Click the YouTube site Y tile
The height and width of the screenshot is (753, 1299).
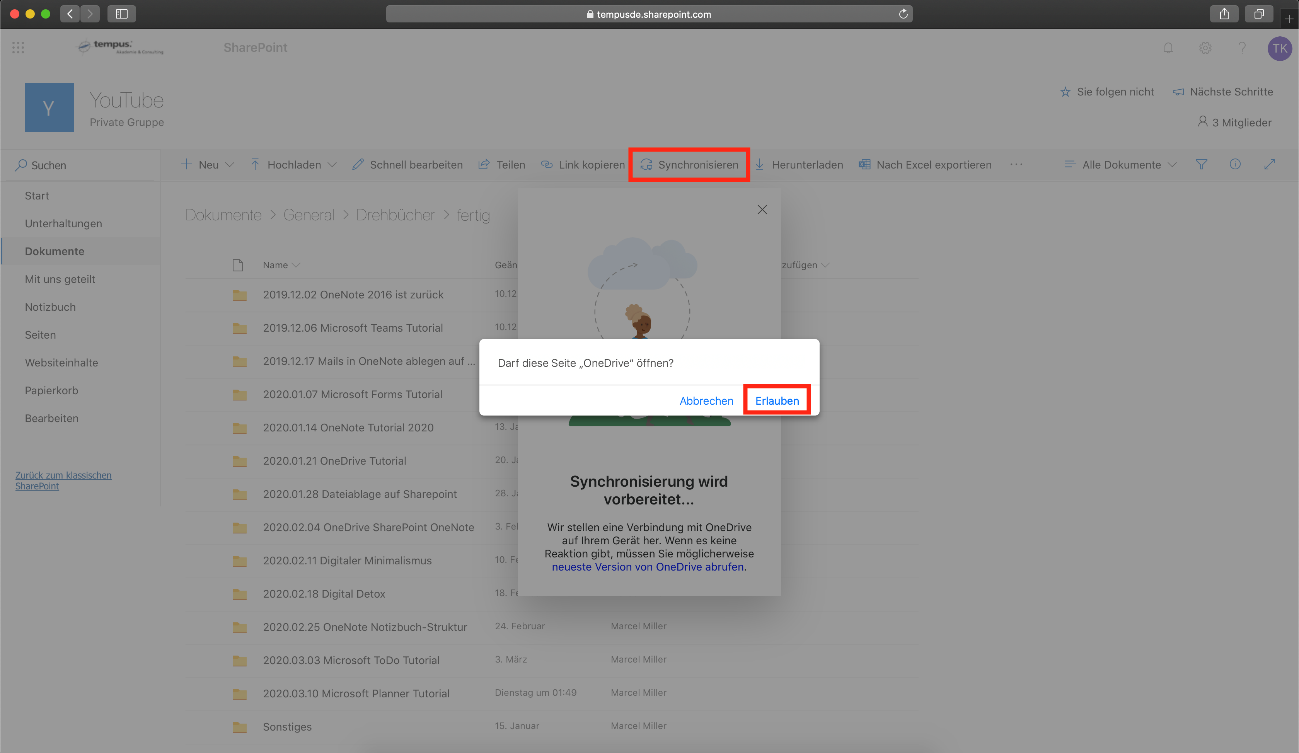[49, 107]
